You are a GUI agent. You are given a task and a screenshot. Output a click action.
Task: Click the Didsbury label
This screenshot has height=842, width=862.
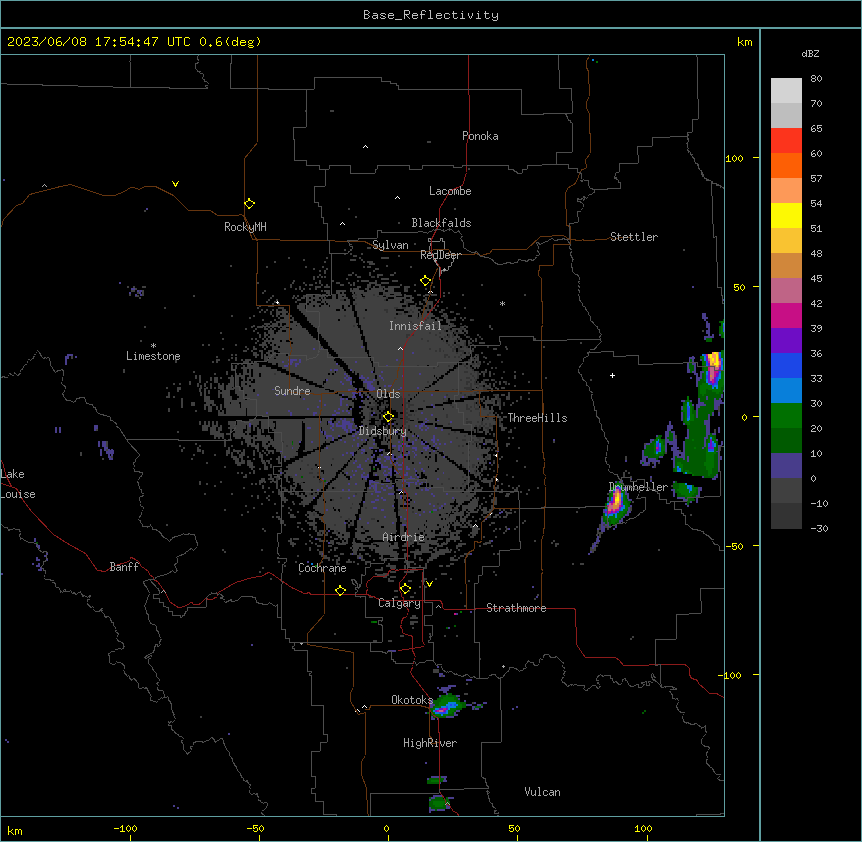(383, 431)
